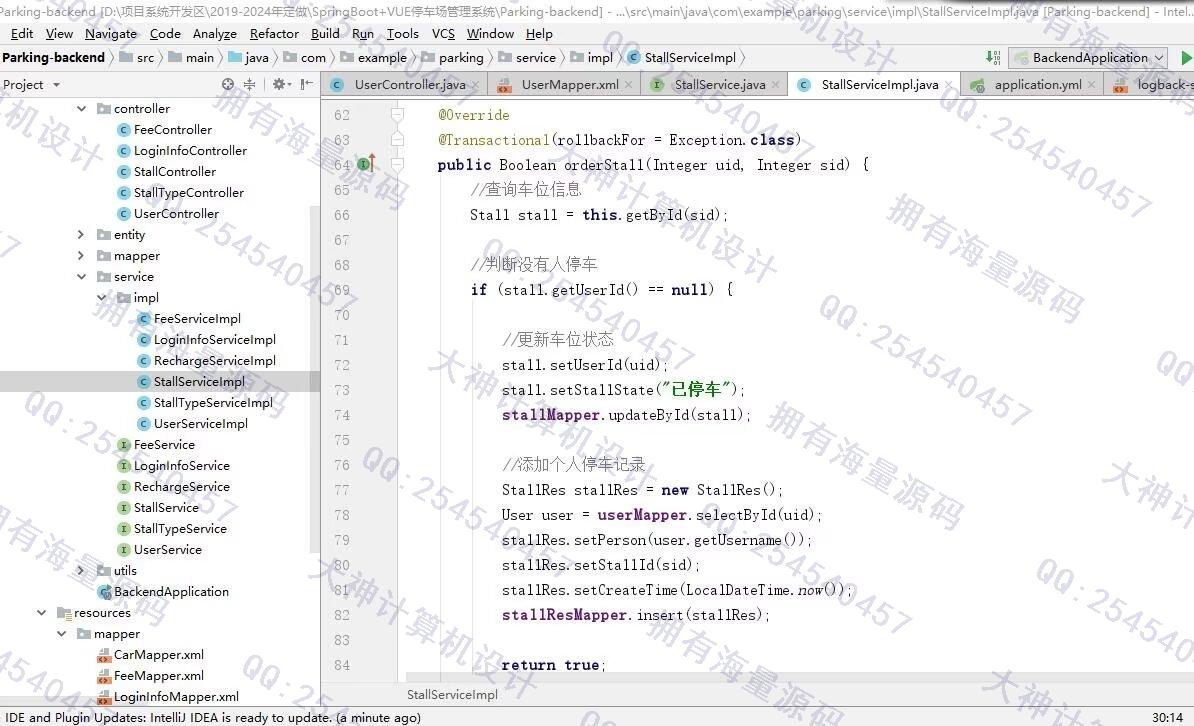Click fold marker at line 62
The image size is (1194, 726).
397,114
